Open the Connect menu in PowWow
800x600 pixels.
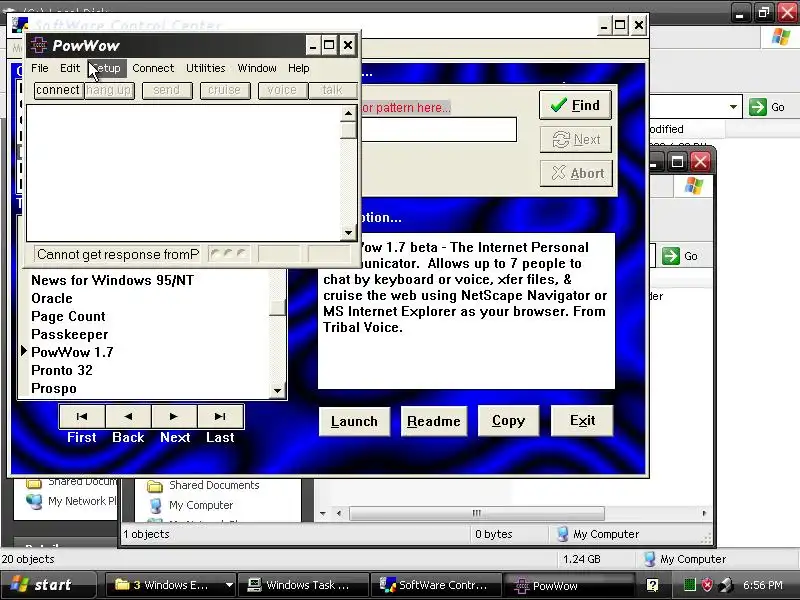[153, 68]
